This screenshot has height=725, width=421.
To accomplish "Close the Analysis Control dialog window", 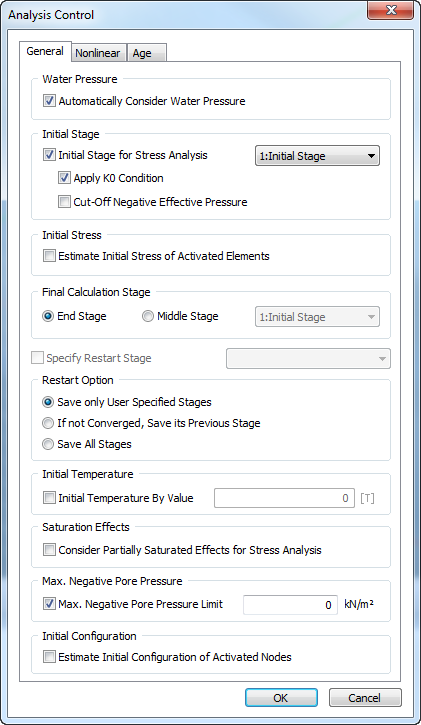I will tap(390, 10).
